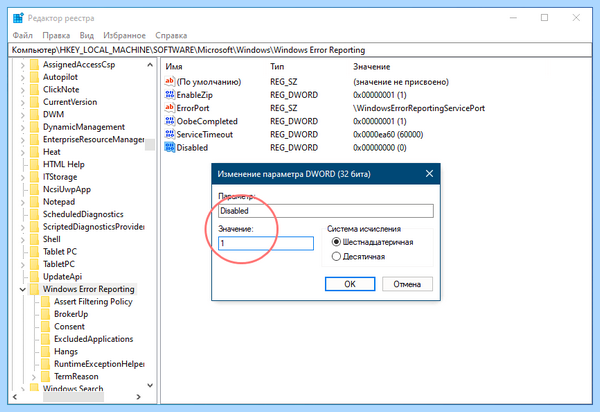
Task: Select the ScheduledDiagnostics tree item
Action: 83,214
